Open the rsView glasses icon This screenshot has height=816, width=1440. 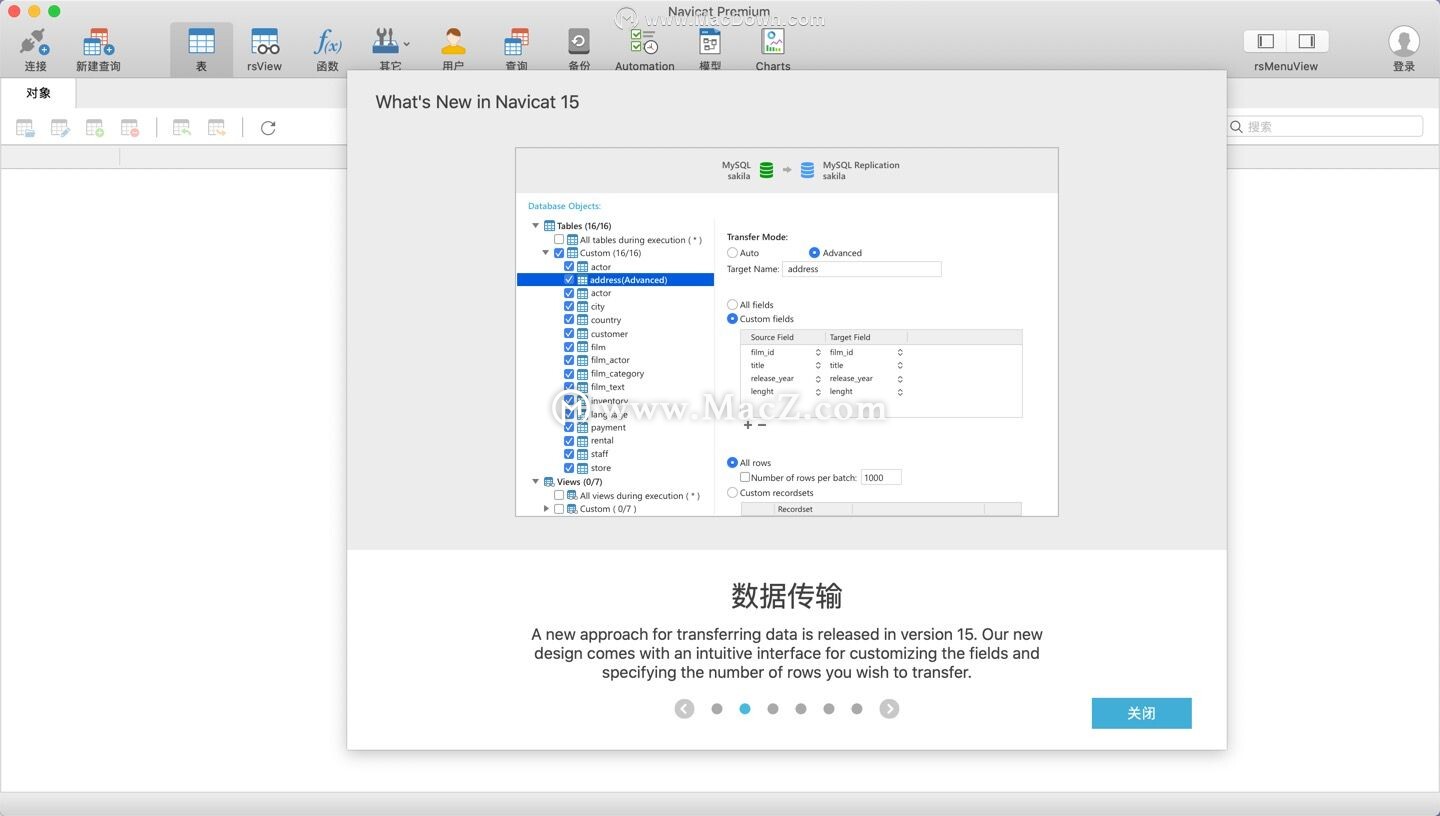[265, 42]
